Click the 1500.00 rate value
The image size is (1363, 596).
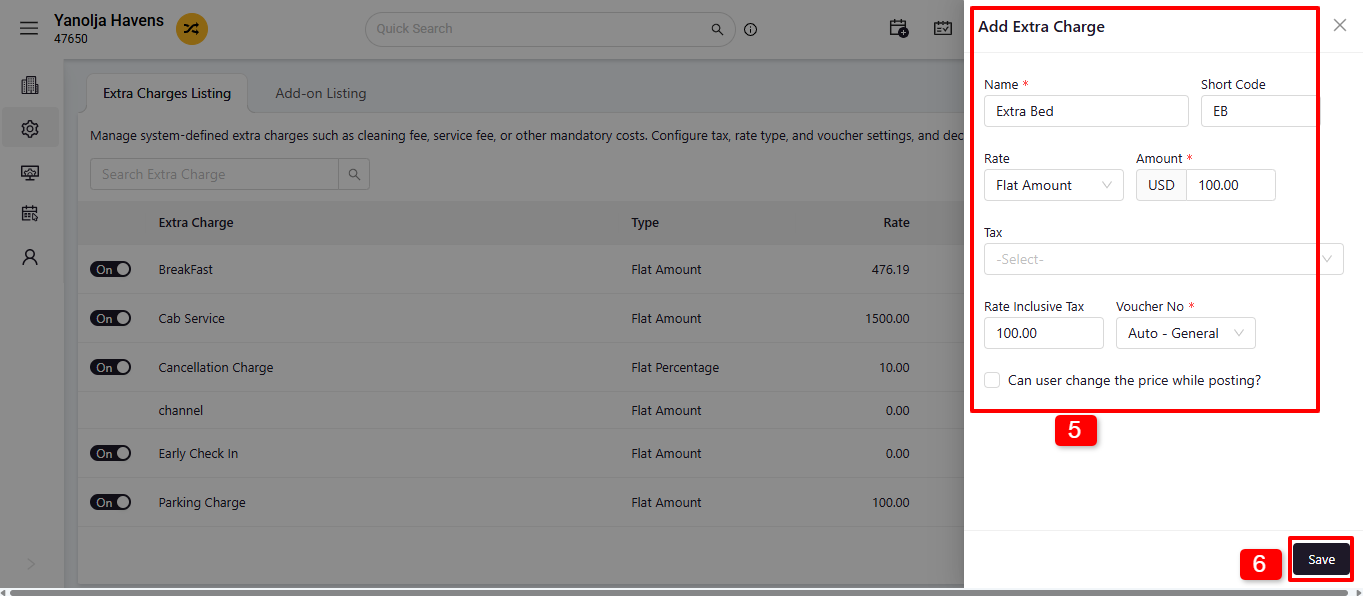coord(887,318)
